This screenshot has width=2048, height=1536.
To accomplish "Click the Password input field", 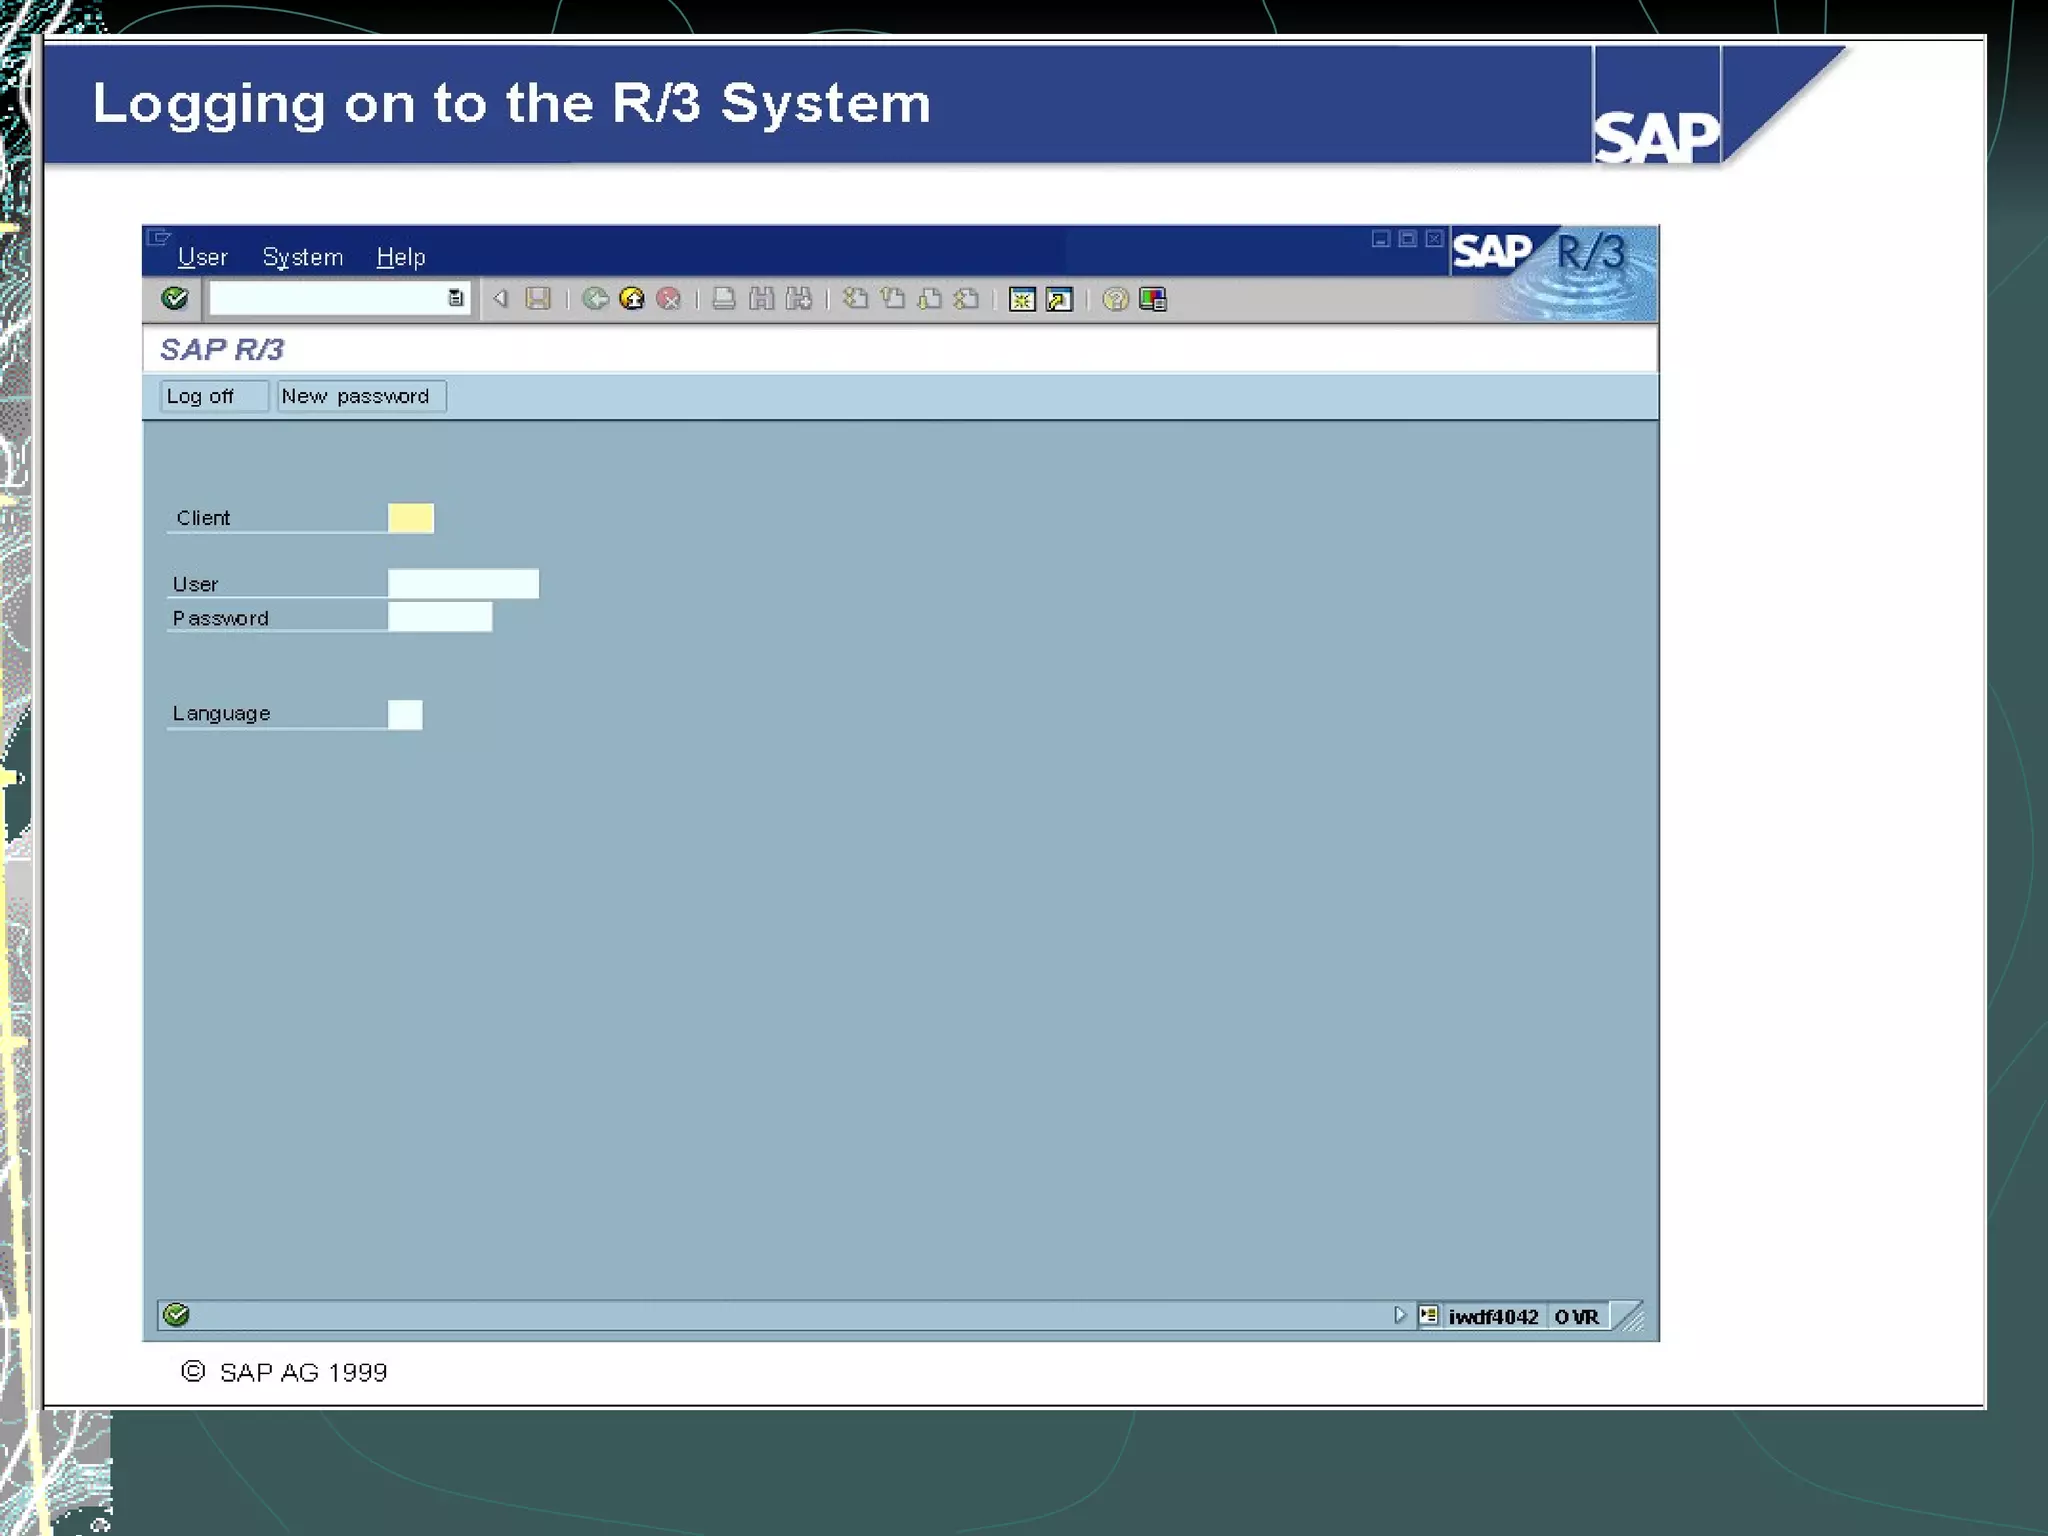I will point(439,617).
